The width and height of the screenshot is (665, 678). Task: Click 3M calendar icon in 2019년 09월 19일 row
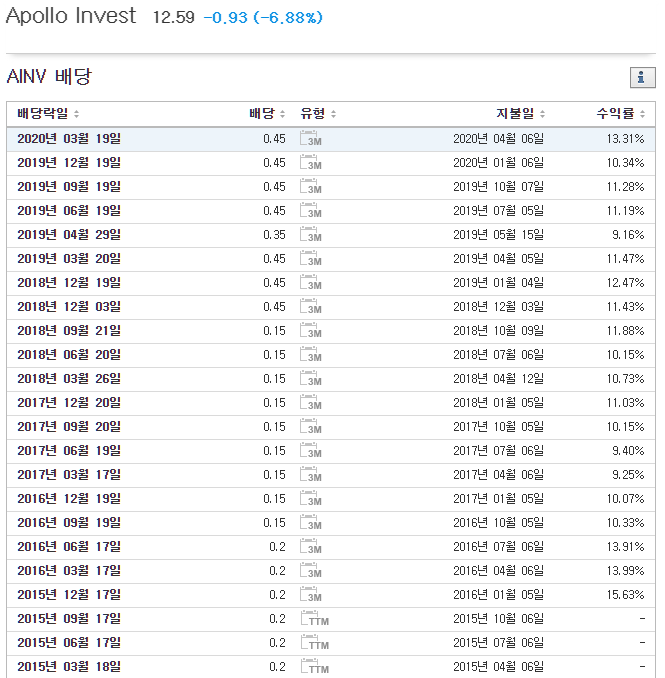[311, 186]
